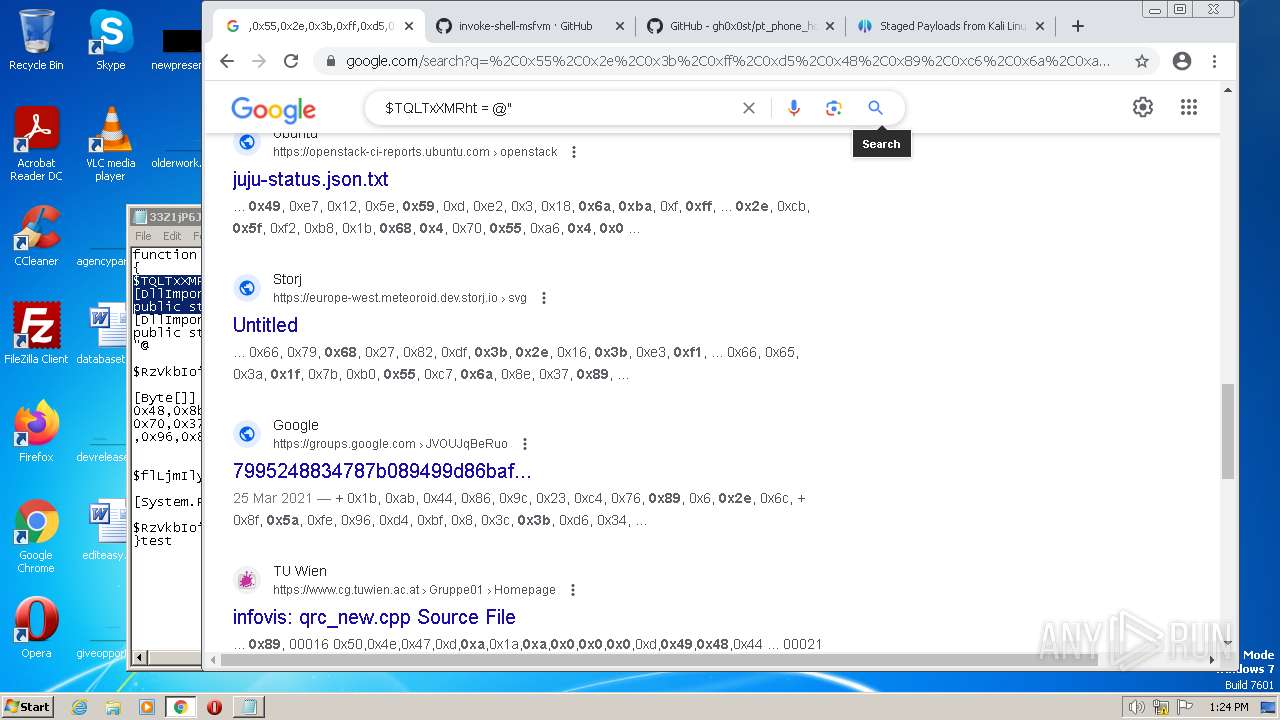The image size is (1280, 720).
Task: Open the 7995248834787b089499d86baf result
Action: [x=382, y=471]
